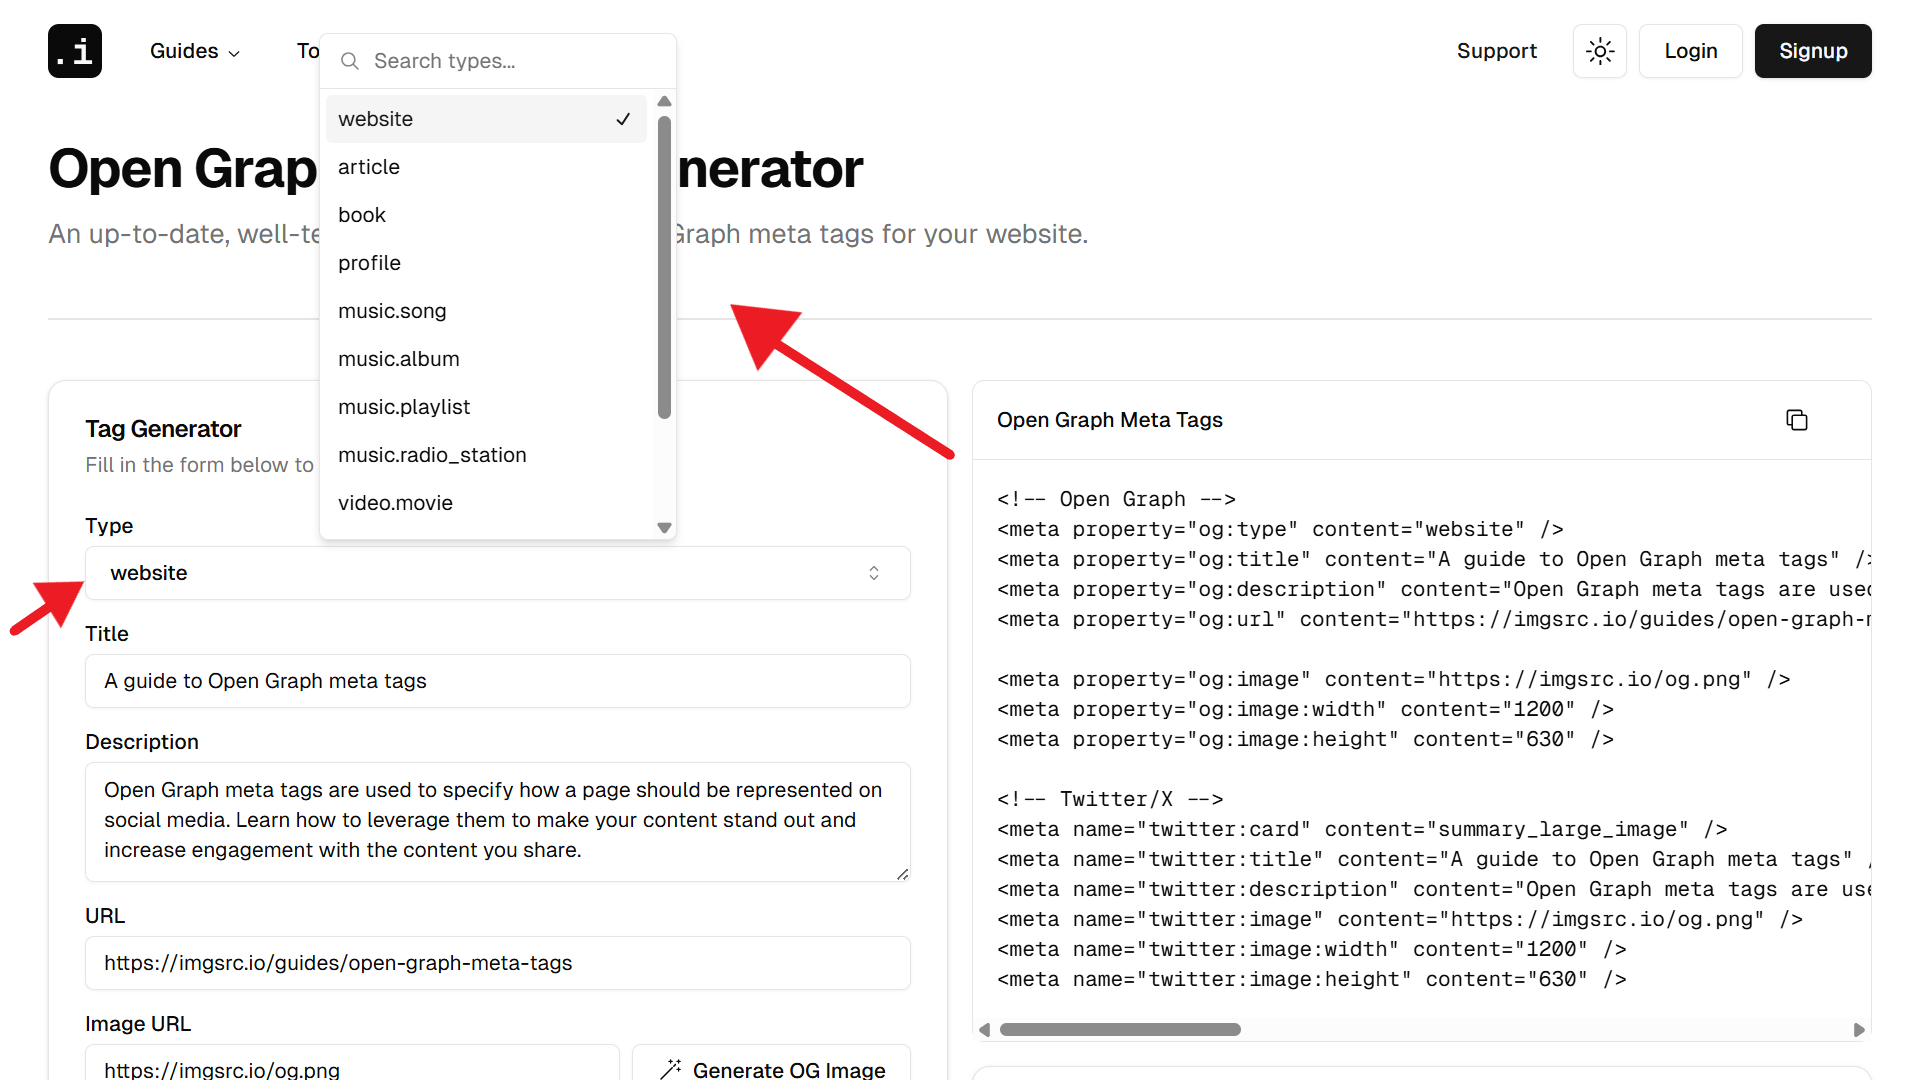The width and height of the screenshot is (1920, 1080).
Task: Click the right arrow of the code panel scrollbar
Action: coord(1860,1029)
